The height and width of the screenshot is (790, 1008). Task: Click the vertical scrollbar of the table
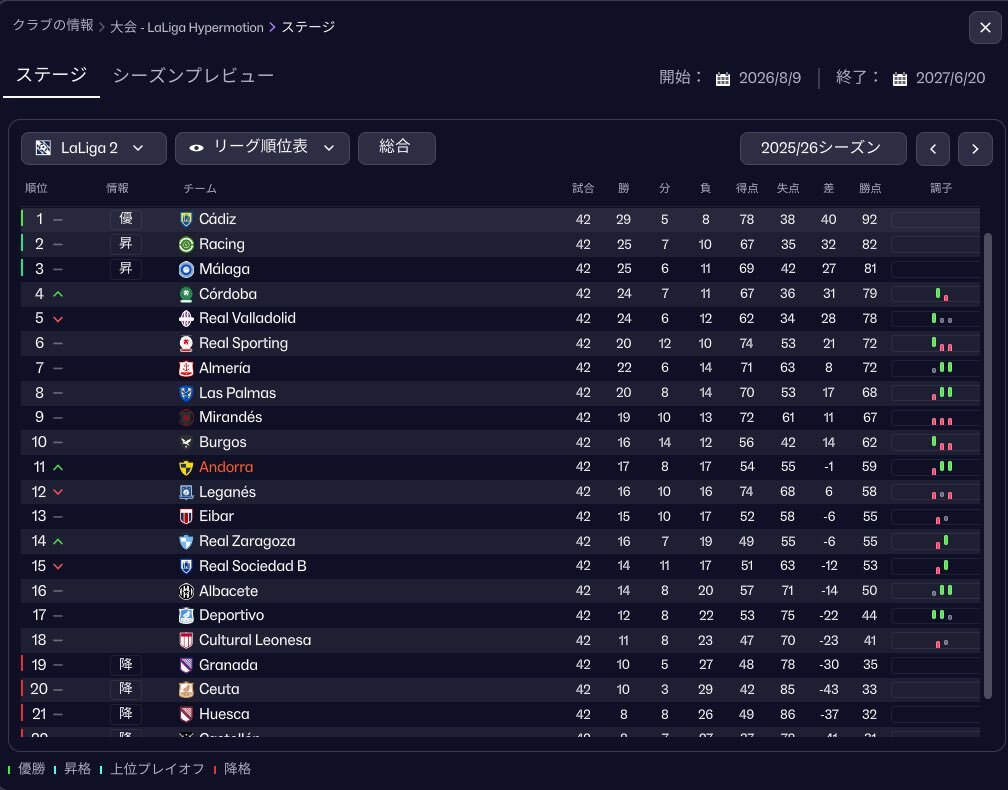[988, 460]
